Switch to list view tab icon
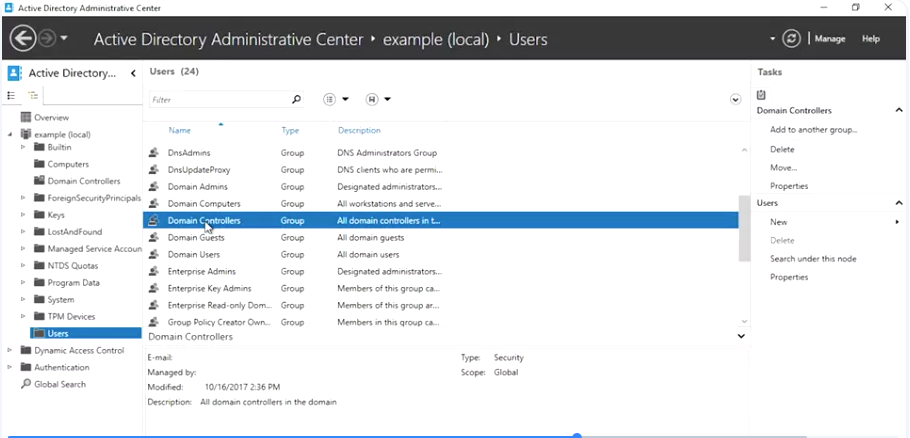The image size is (910, 438). (x=11, y=96)
